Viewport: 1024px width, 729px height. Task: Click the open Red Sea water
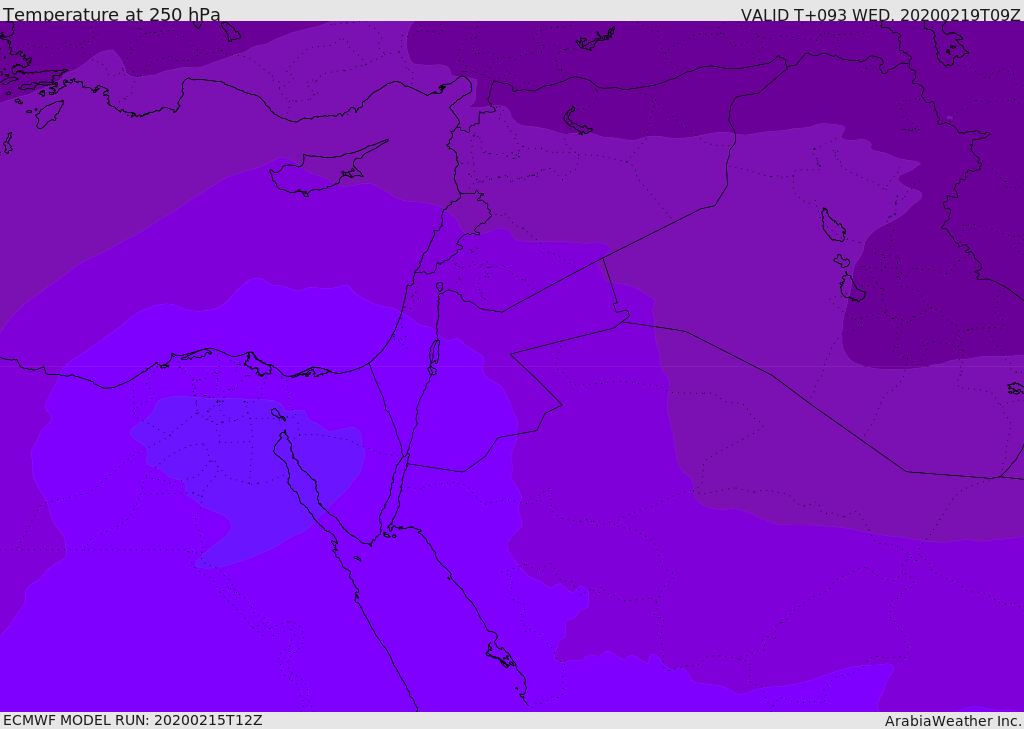[x=440, y=620]
